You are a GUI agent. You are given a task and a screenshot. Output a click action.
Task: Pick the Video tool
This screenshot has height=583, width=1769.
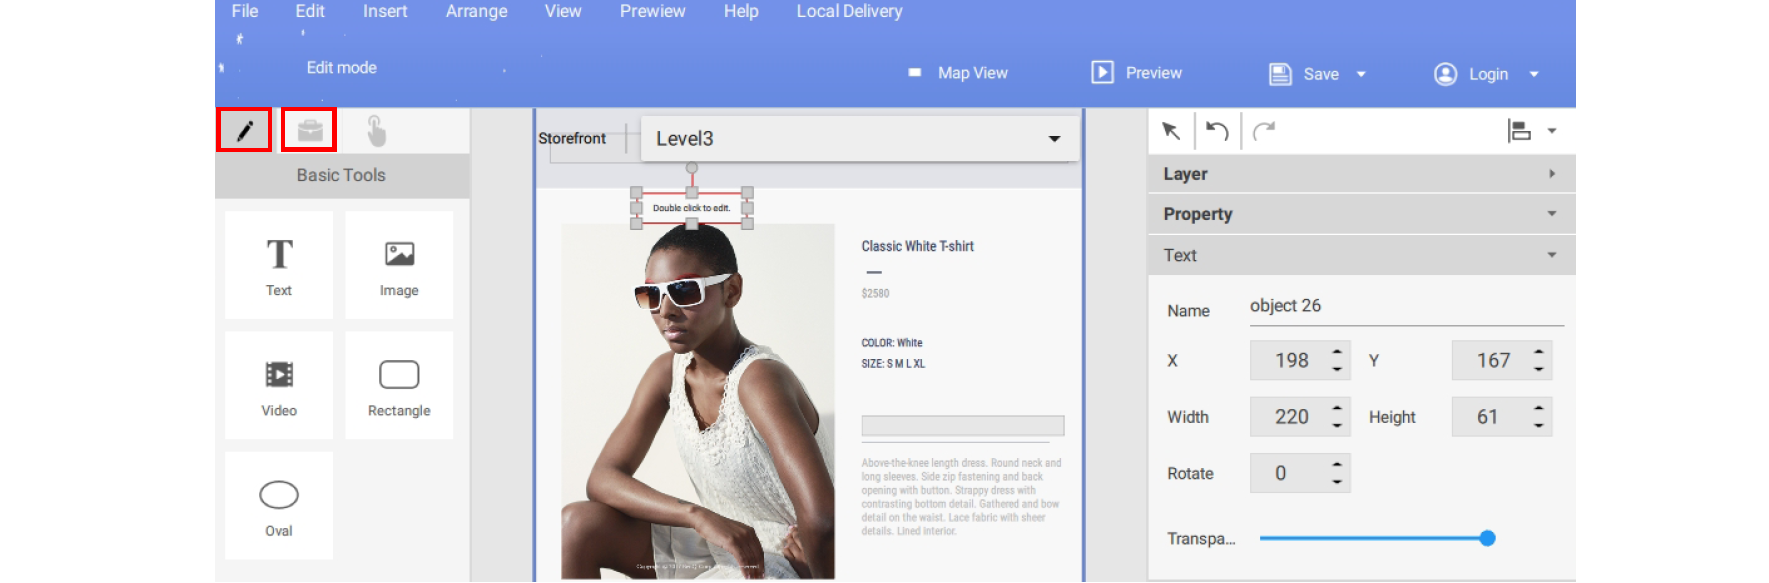279,386
